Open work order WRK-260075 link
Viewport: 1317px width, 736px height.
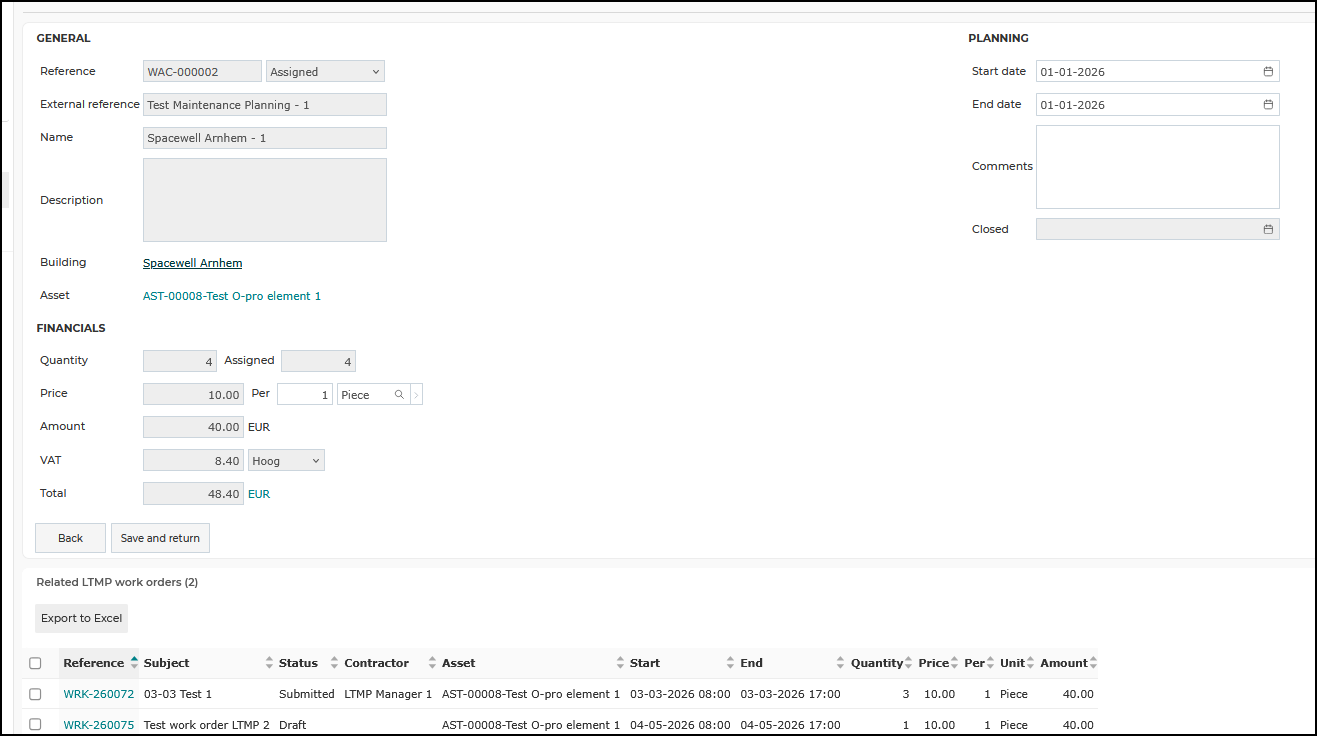coord(98,725)
